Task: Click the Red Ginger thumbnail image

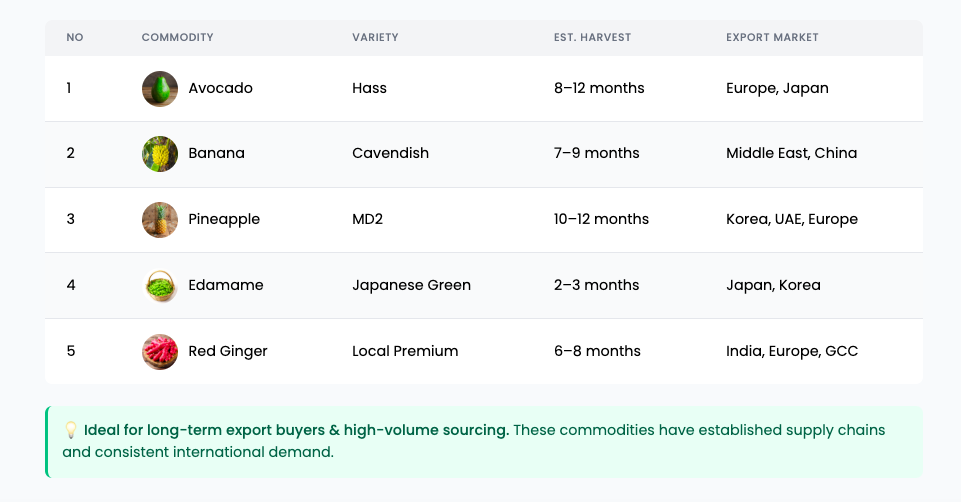Action: click(160, 351)
